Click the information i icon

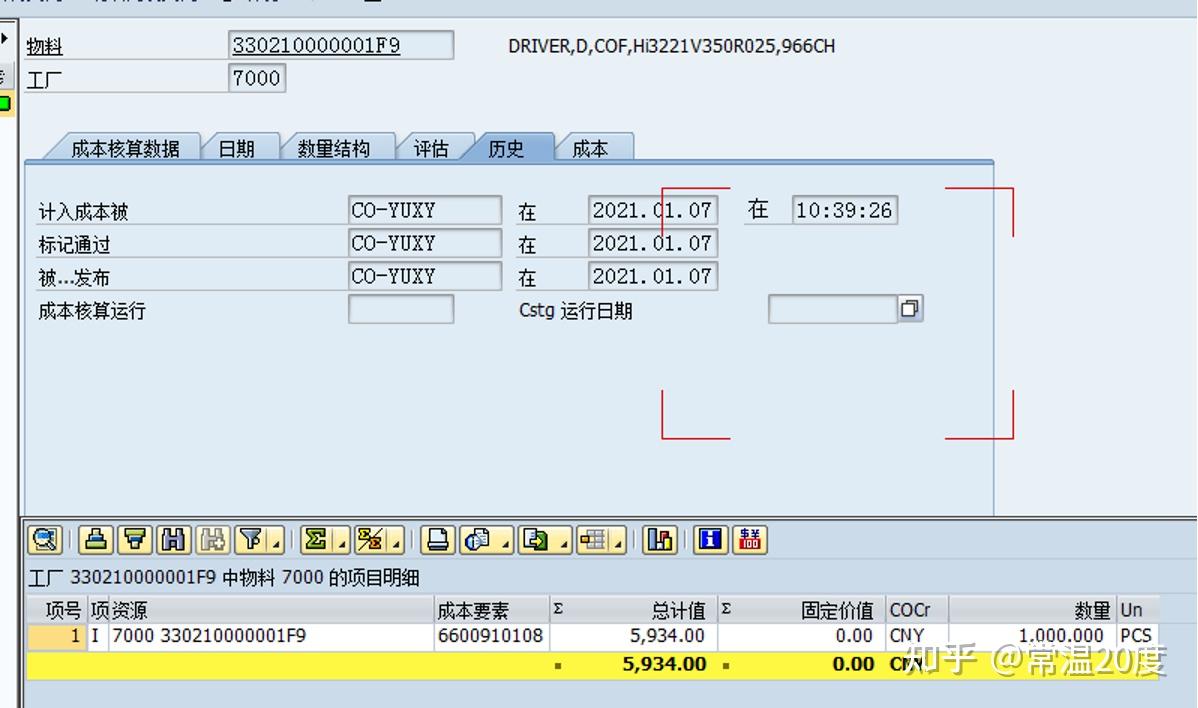point(708,540)
